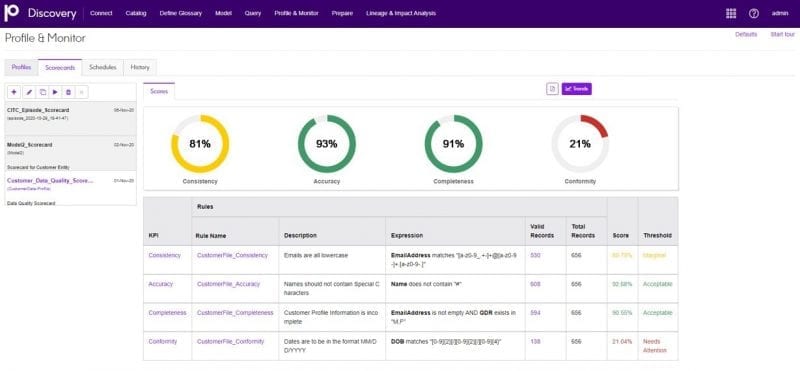Delete scorecard with trash icon
The image size is (800, 371).
click(x=68, y=92)
